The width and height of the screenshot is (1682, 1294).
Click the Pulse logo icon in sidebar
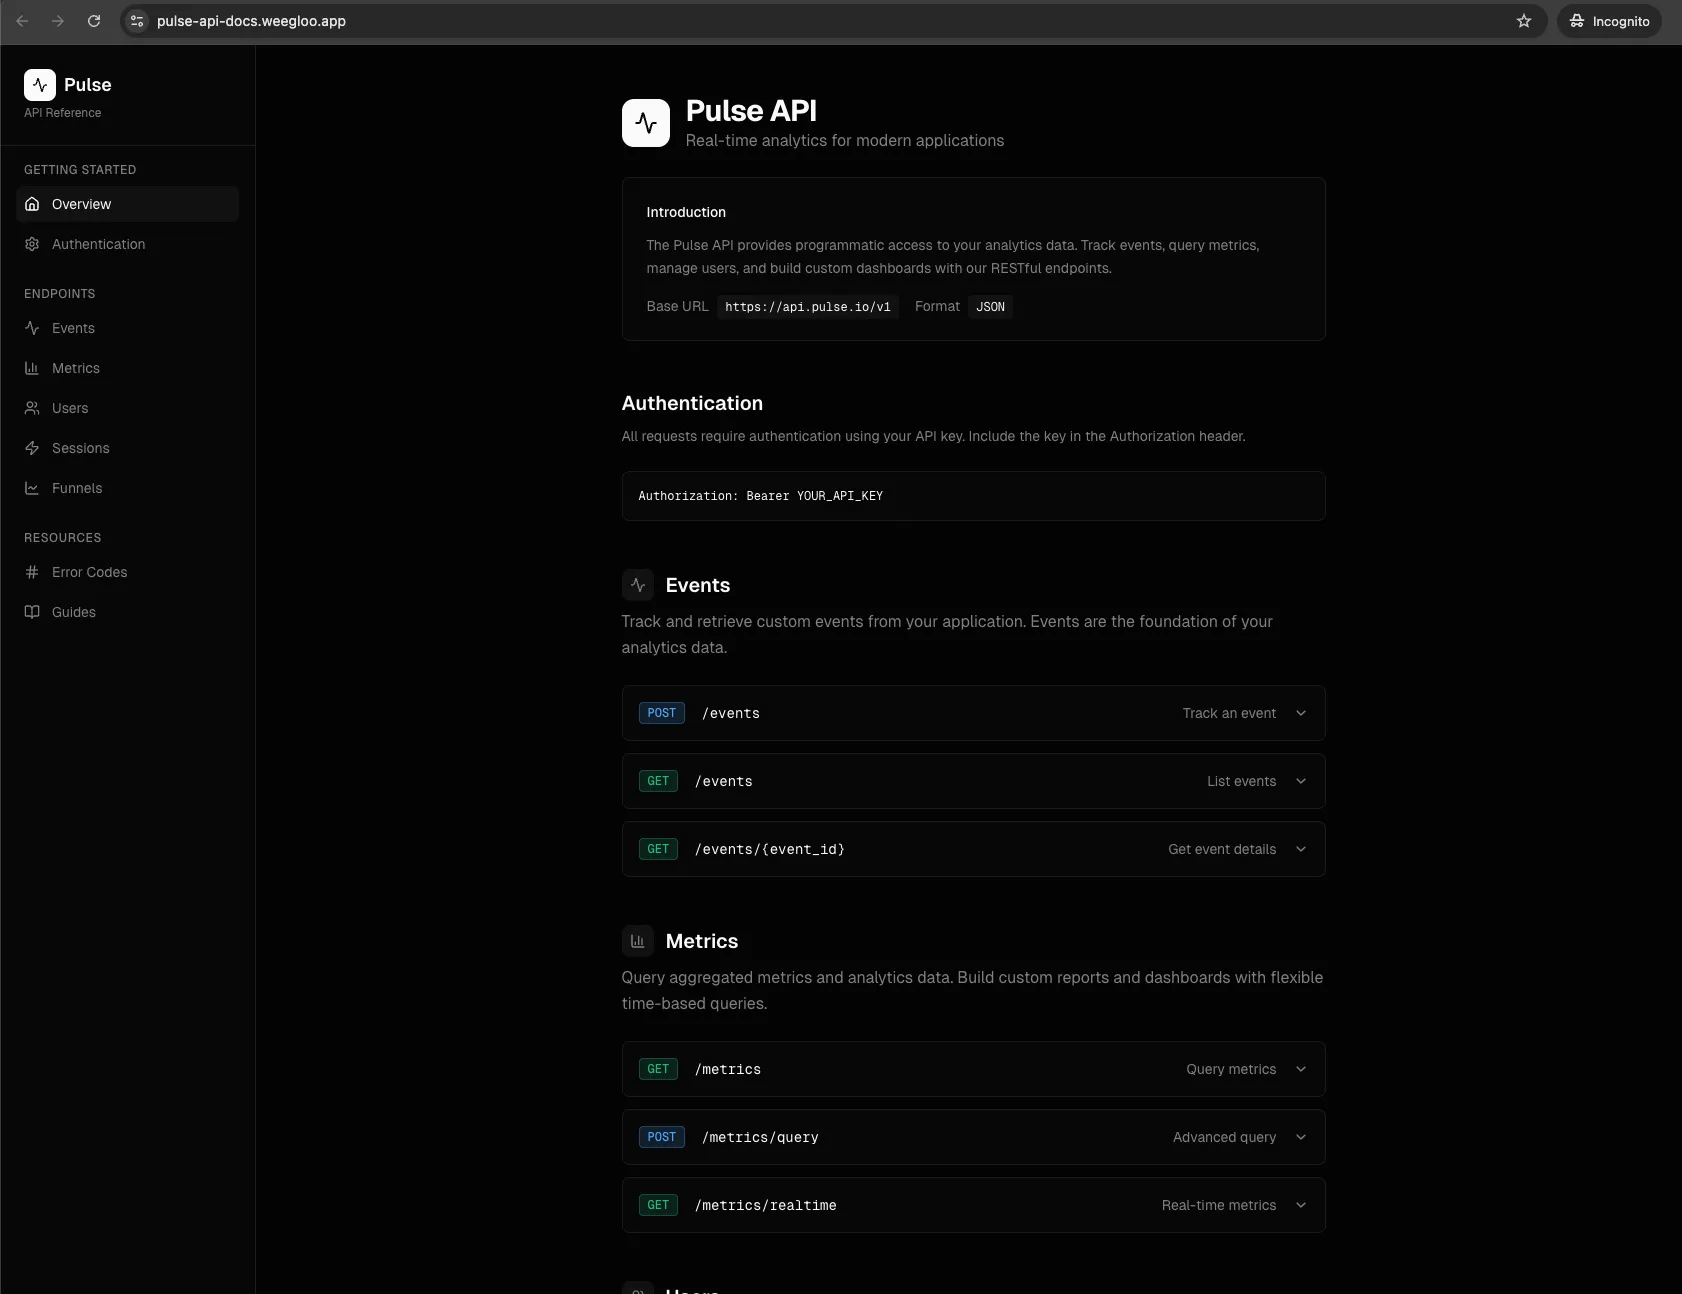click(x=40, y=85)
